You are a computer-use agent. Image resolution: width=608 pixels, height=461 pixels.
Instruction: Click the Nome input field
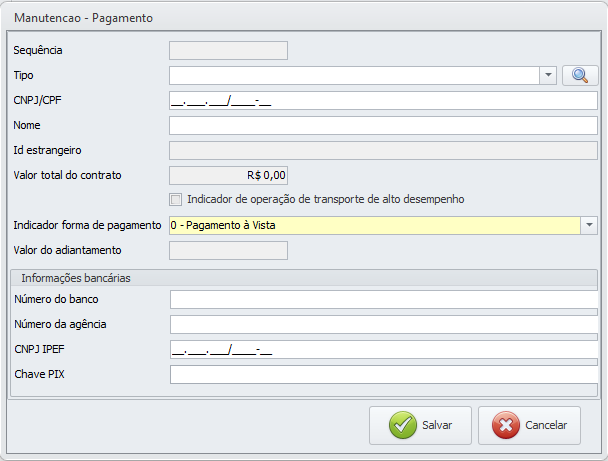[x=383, y=125]
